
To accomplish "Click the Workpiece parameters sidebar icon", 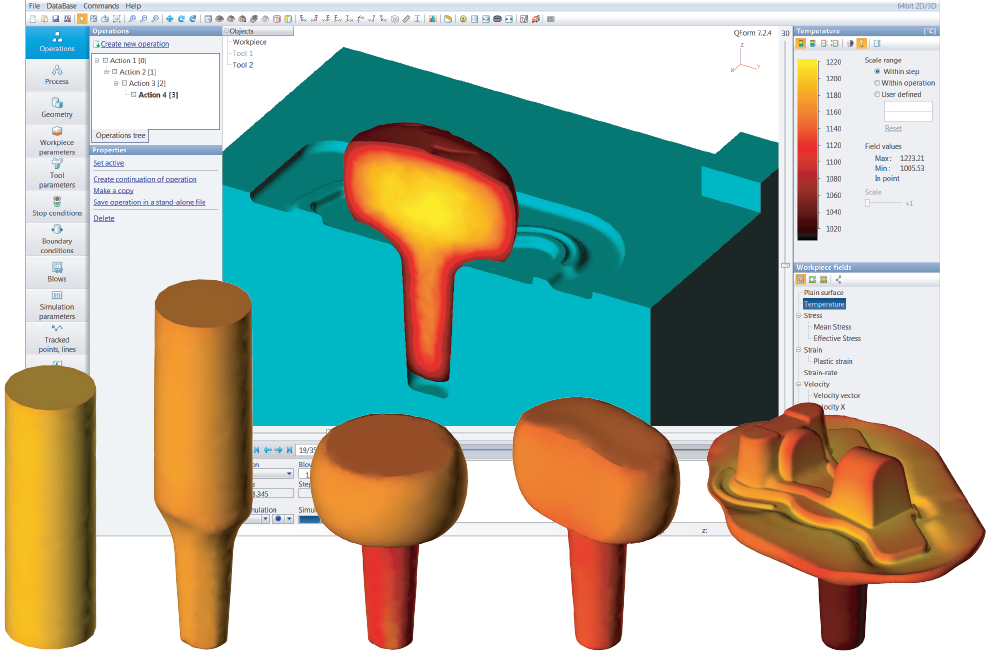I will [x=57, y=140].
